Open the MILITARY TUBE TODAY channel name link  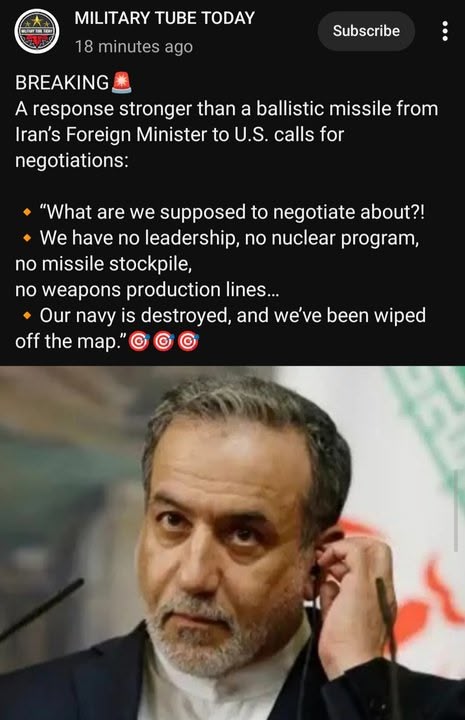164,18
